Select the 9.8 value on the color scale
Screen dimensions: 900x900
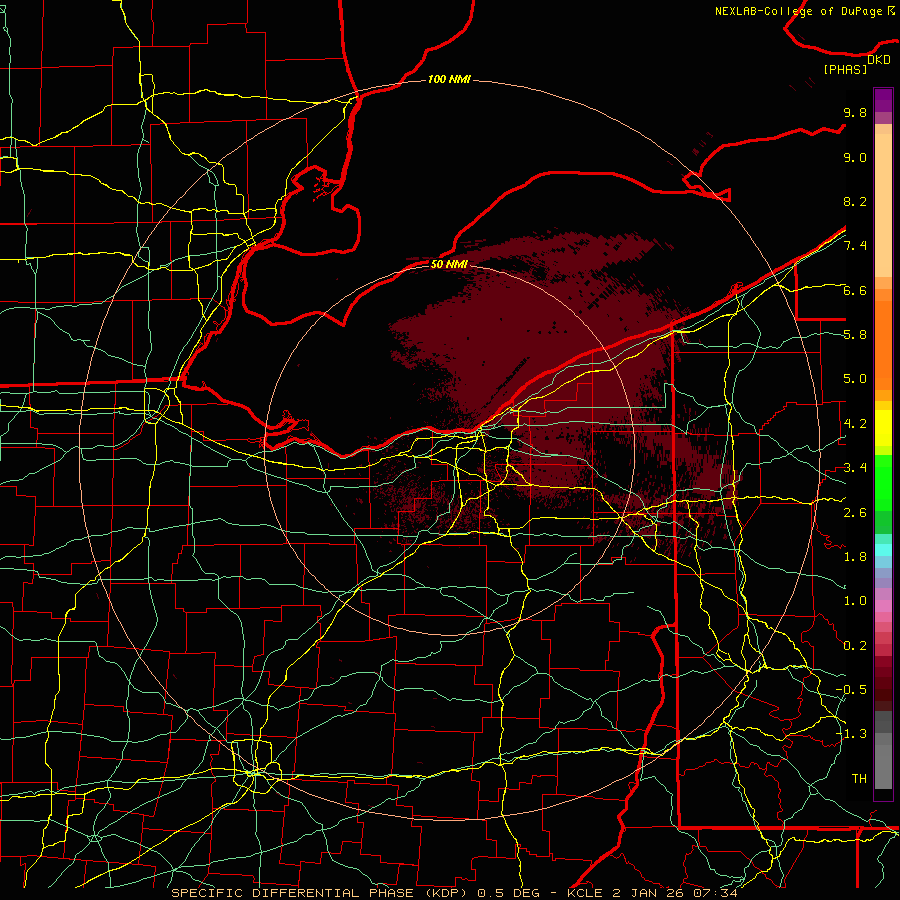[855, 112]
